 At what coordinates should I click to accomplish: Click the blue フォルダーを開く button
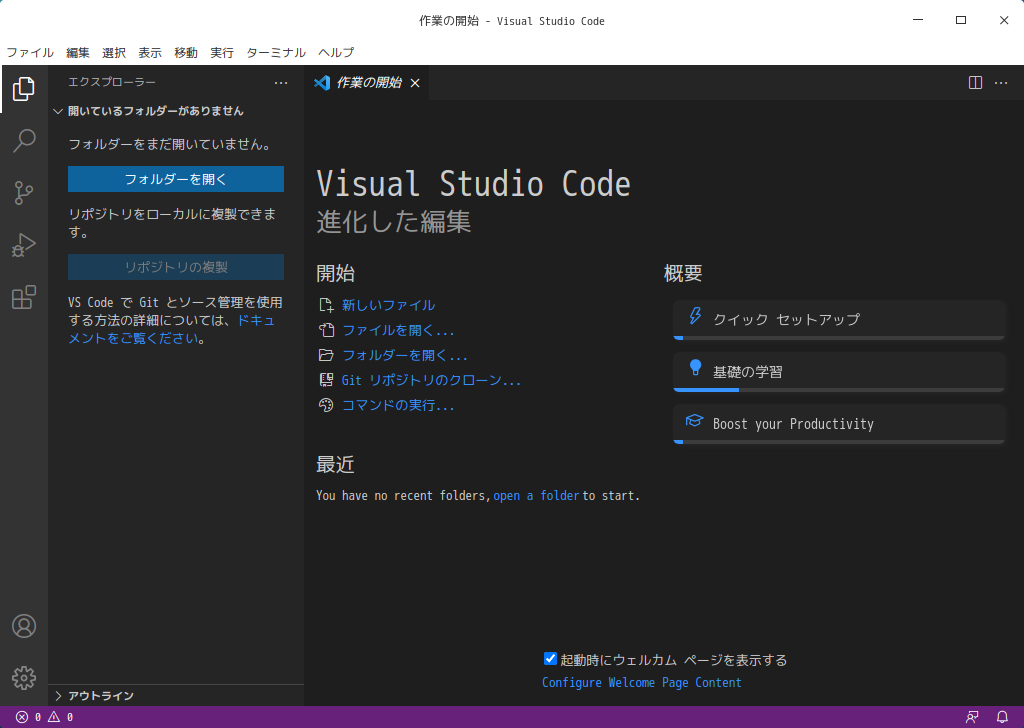coord(176,179)
